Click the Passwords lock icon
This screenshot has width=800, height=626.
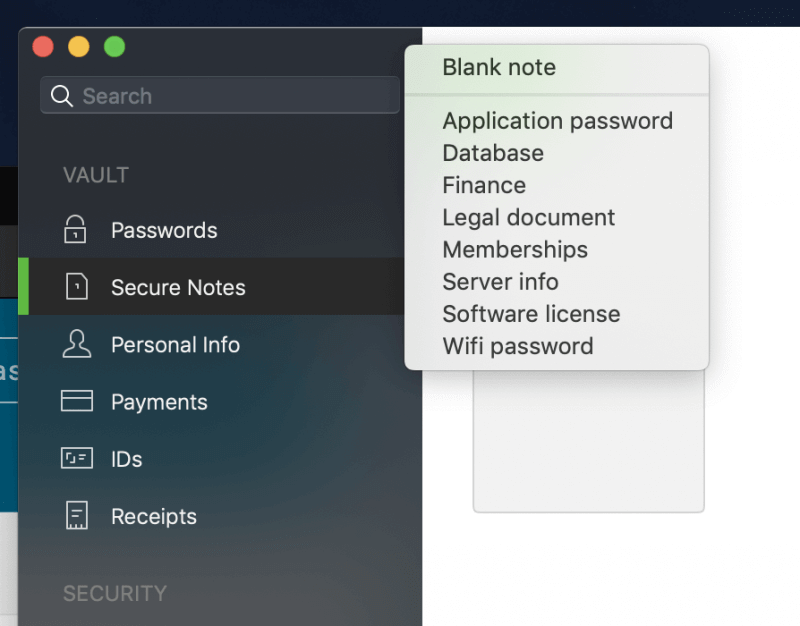tap(76, 230)
